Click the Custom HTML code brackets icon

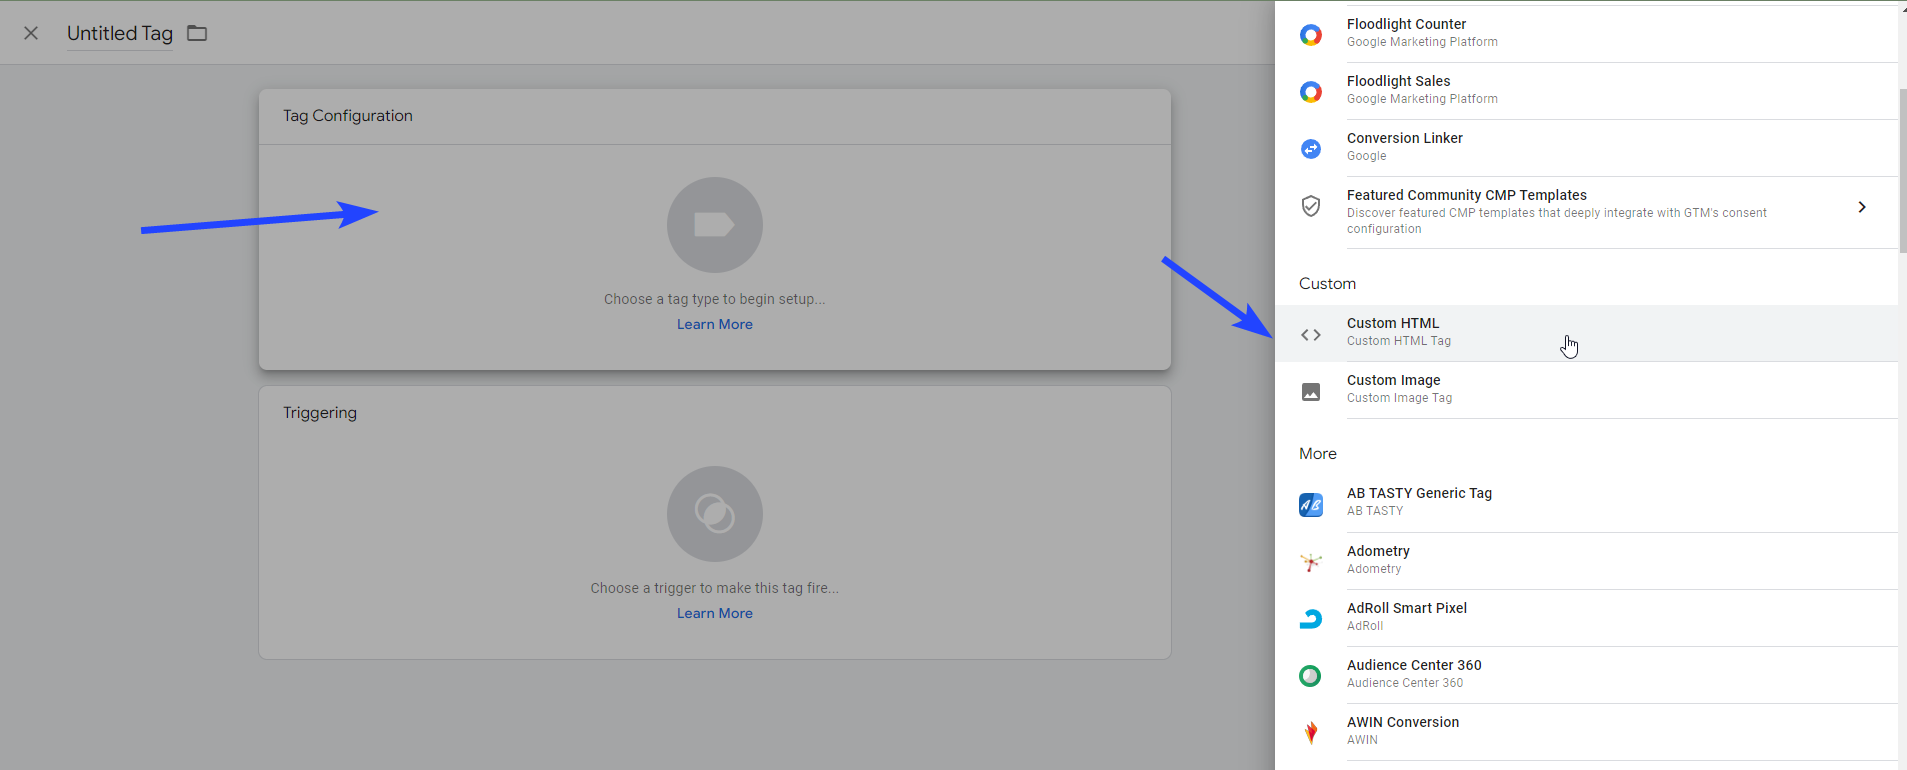tap(1311, 335)
